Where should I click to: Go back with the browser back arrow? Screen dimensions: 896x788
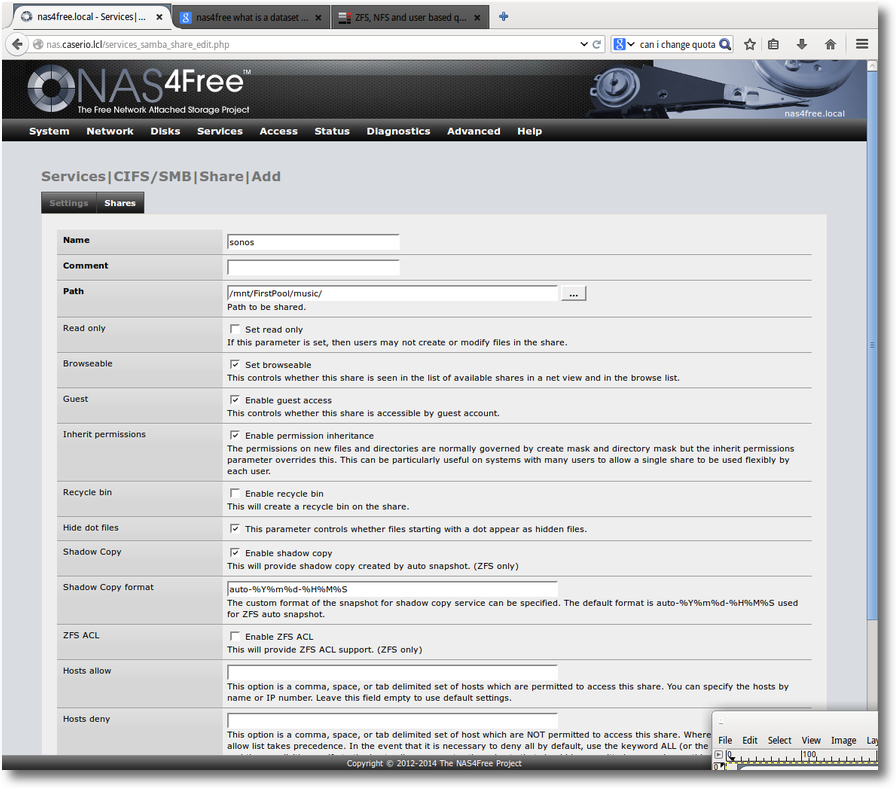[x=17, y=44]
